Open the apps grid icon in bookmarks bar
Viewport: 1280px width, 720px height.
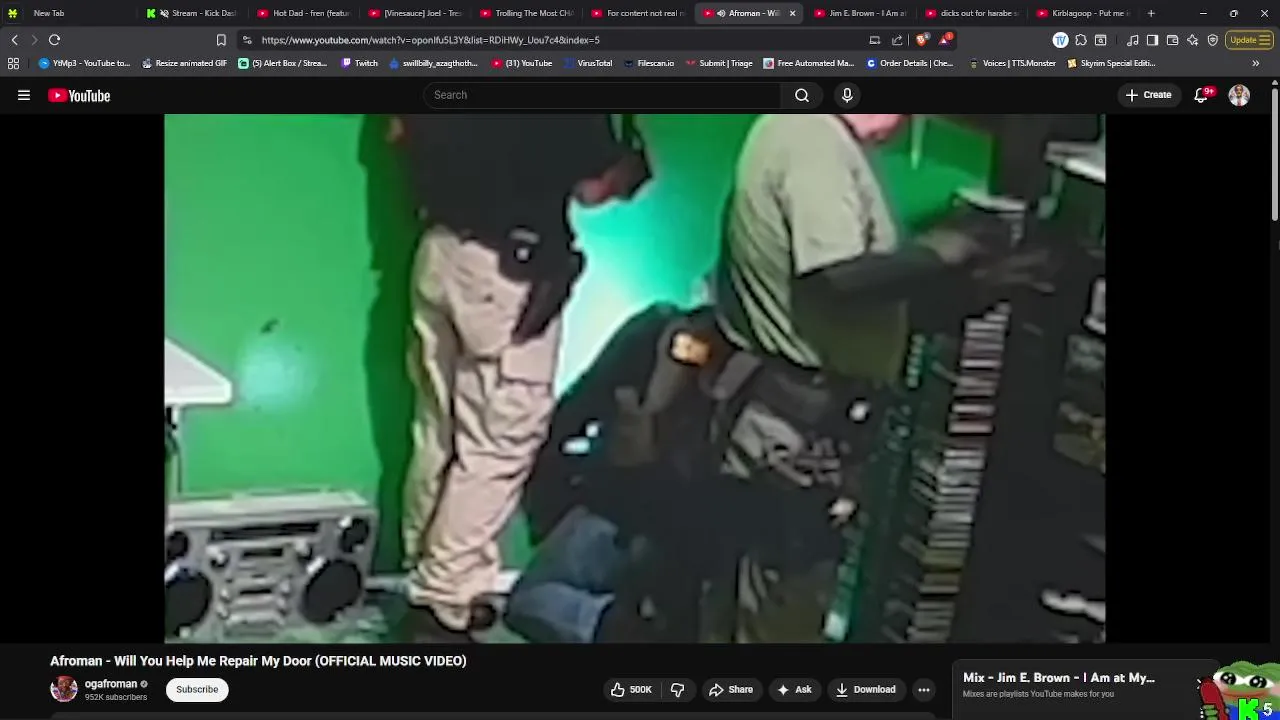click(13, 63)
